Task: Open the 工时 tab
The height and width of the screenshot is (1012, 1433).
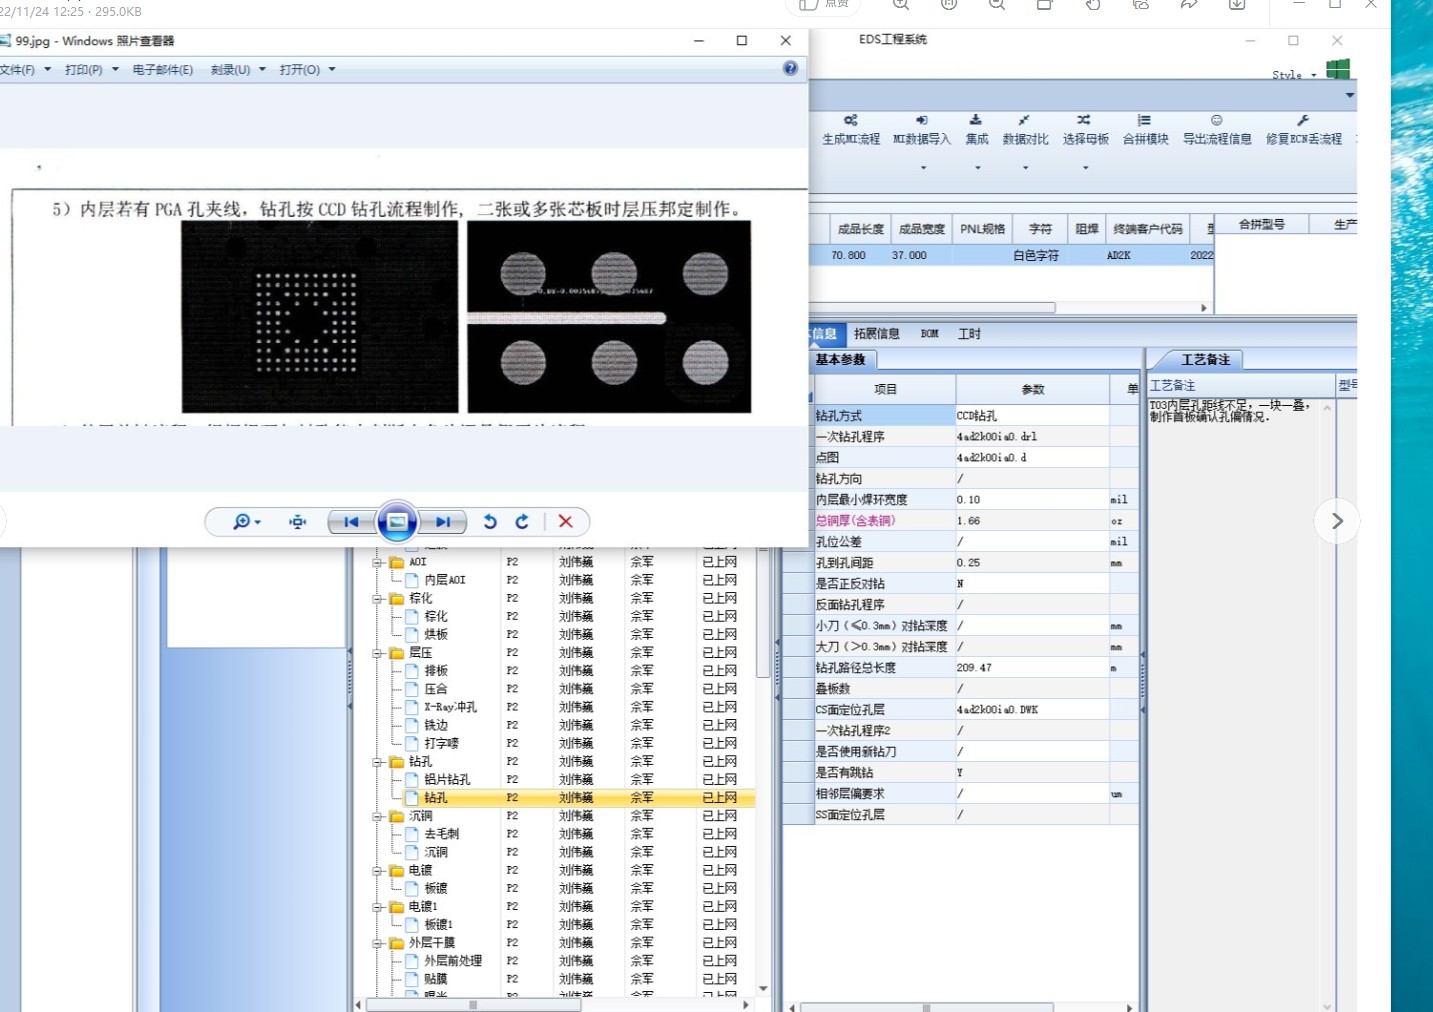Action: (969, 334)
